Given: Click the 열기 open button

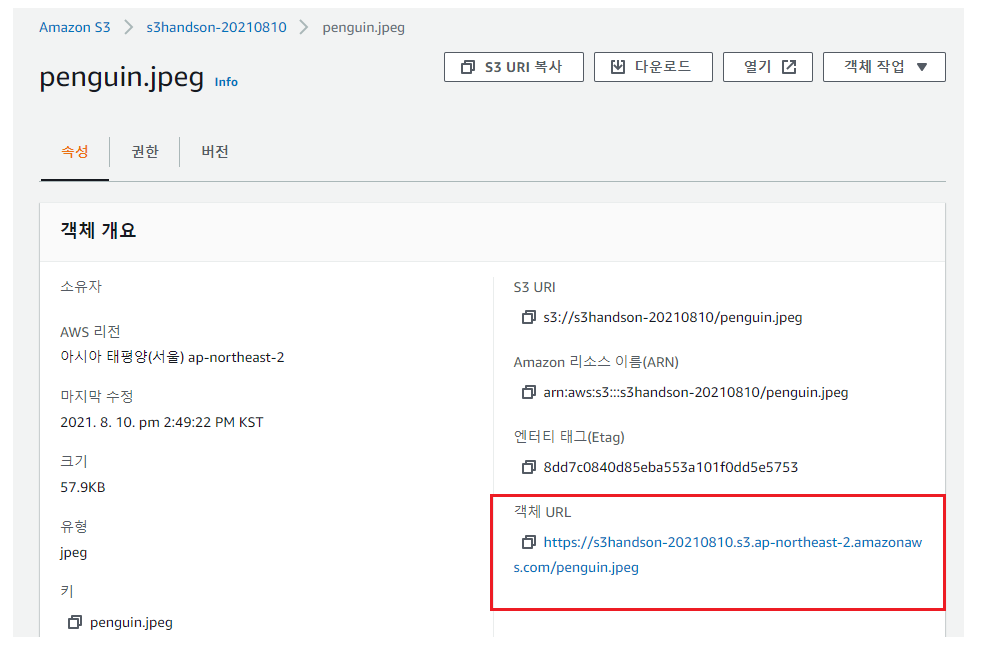Looking at the screenshot, I should click(768, 67).
